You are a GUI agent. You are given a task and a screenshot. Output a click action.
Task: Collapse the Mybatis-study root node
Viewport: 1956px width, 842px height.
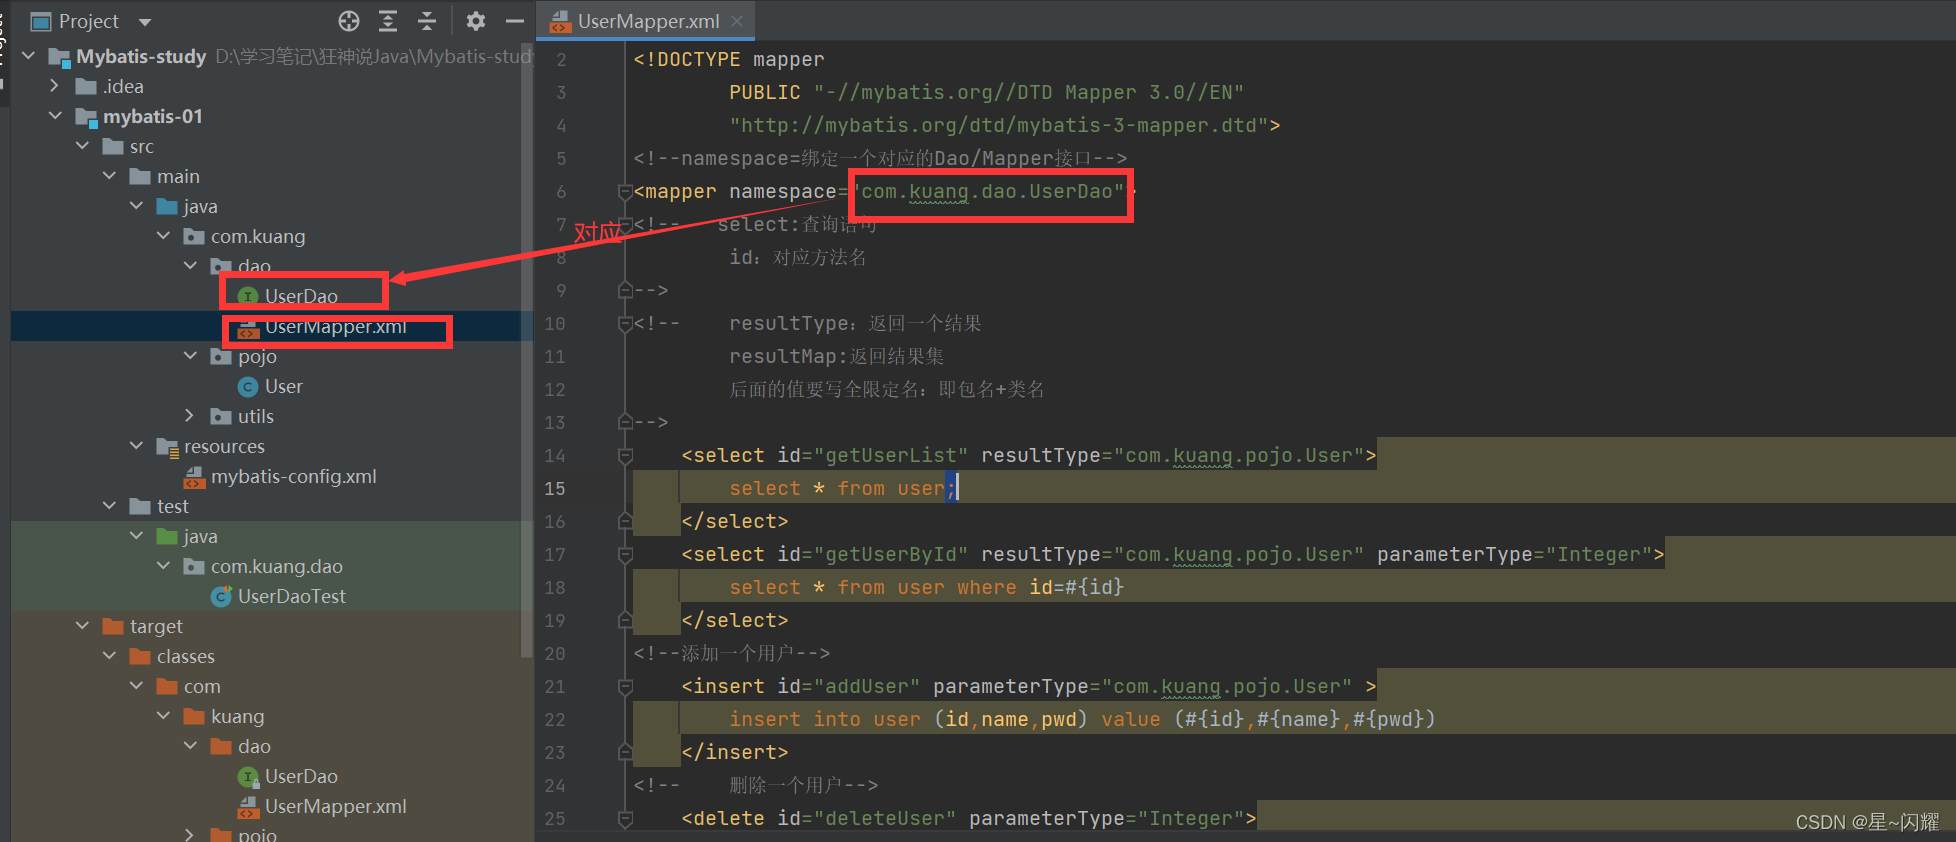(29, 56)
